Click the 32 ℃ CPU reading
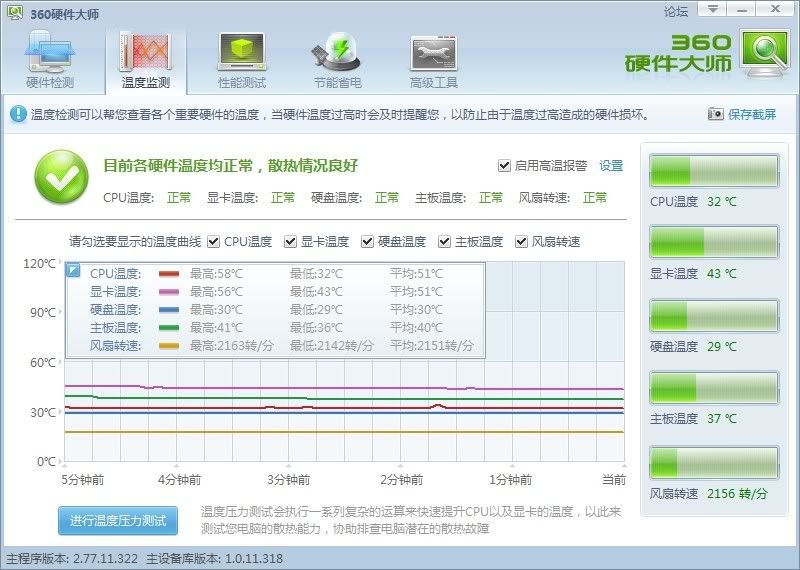 tap(722, 202)
